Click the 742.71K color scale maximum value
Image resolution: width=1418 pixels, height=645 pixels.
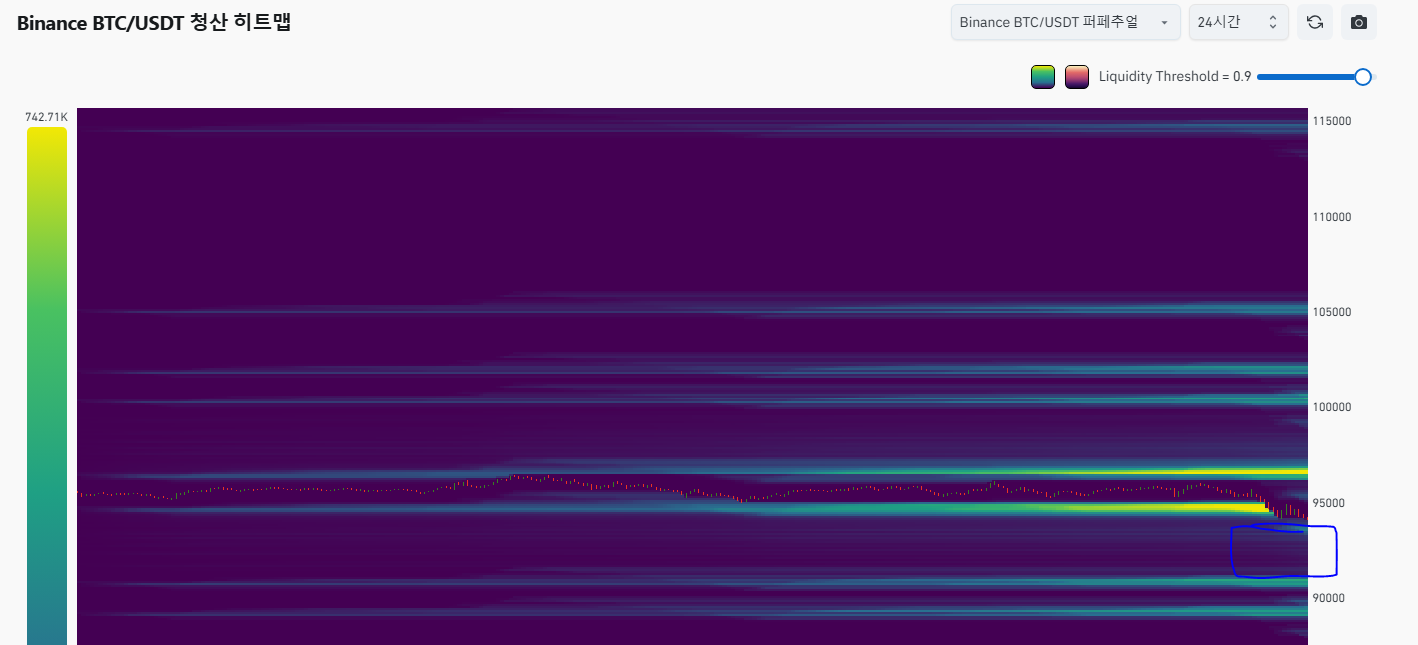46,117
